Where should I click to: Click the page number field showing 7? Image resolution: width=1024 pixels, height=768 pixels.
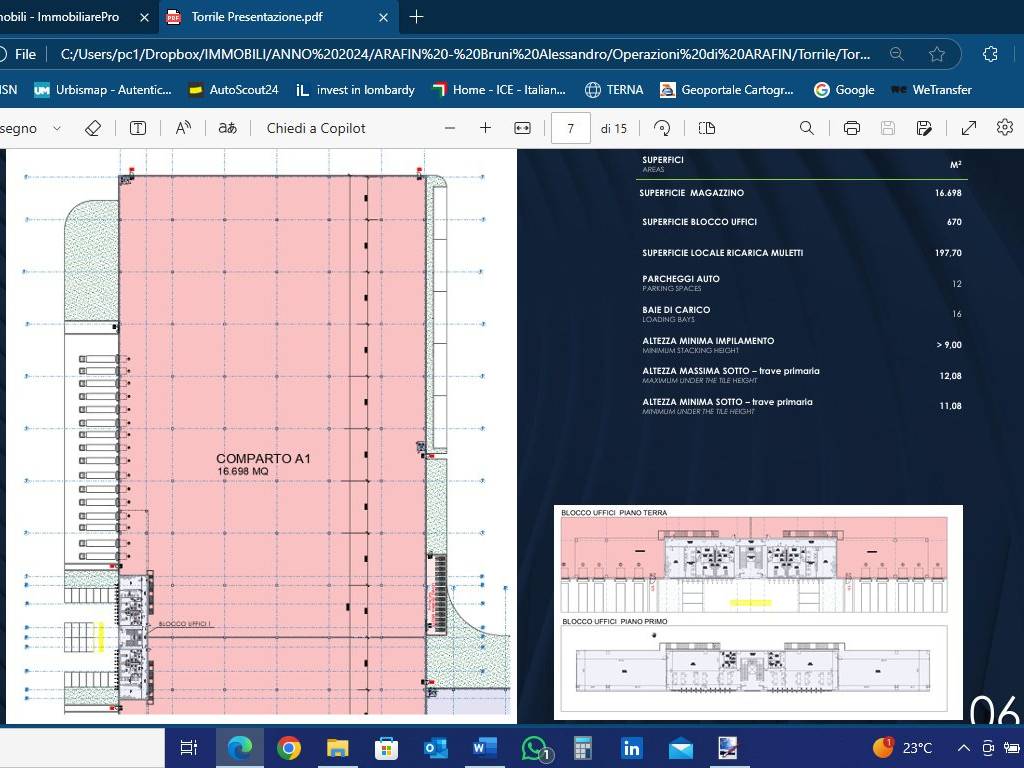tap(570, 129)
